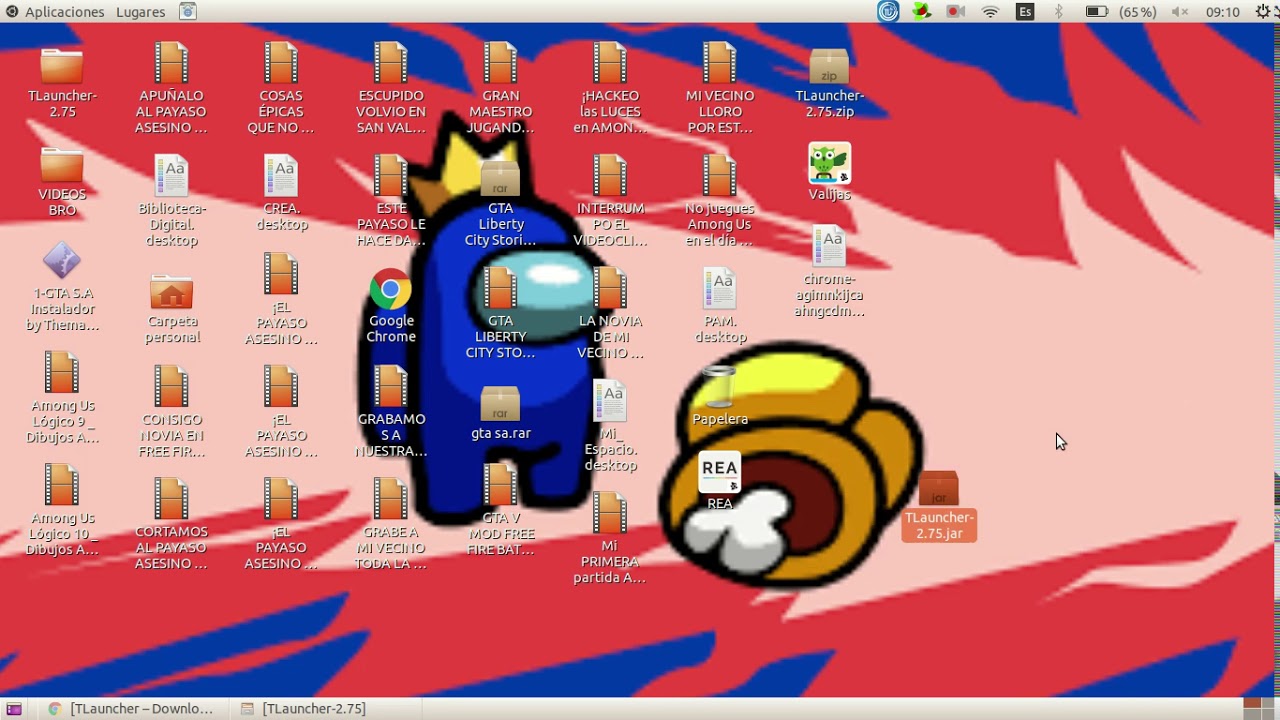Viewport: 1280px width, 720px height.
Task: Launch 1-GTA S.A Instalador shortcut
Action: coord(62,262)
